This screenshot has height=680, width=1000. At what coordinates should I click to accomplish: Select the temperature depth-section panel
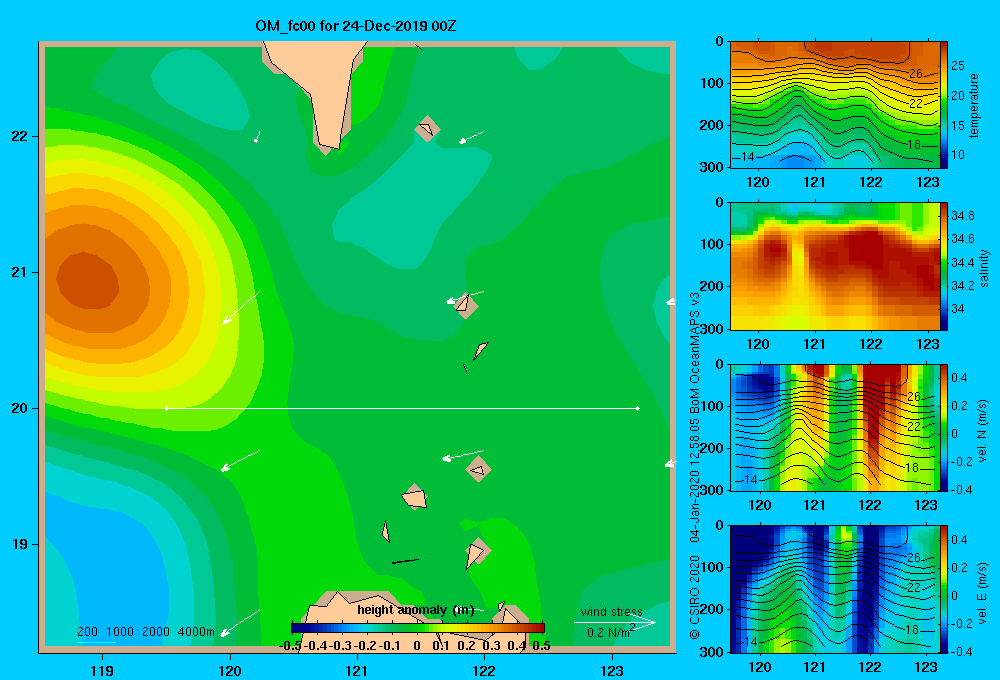pos(834,105)
